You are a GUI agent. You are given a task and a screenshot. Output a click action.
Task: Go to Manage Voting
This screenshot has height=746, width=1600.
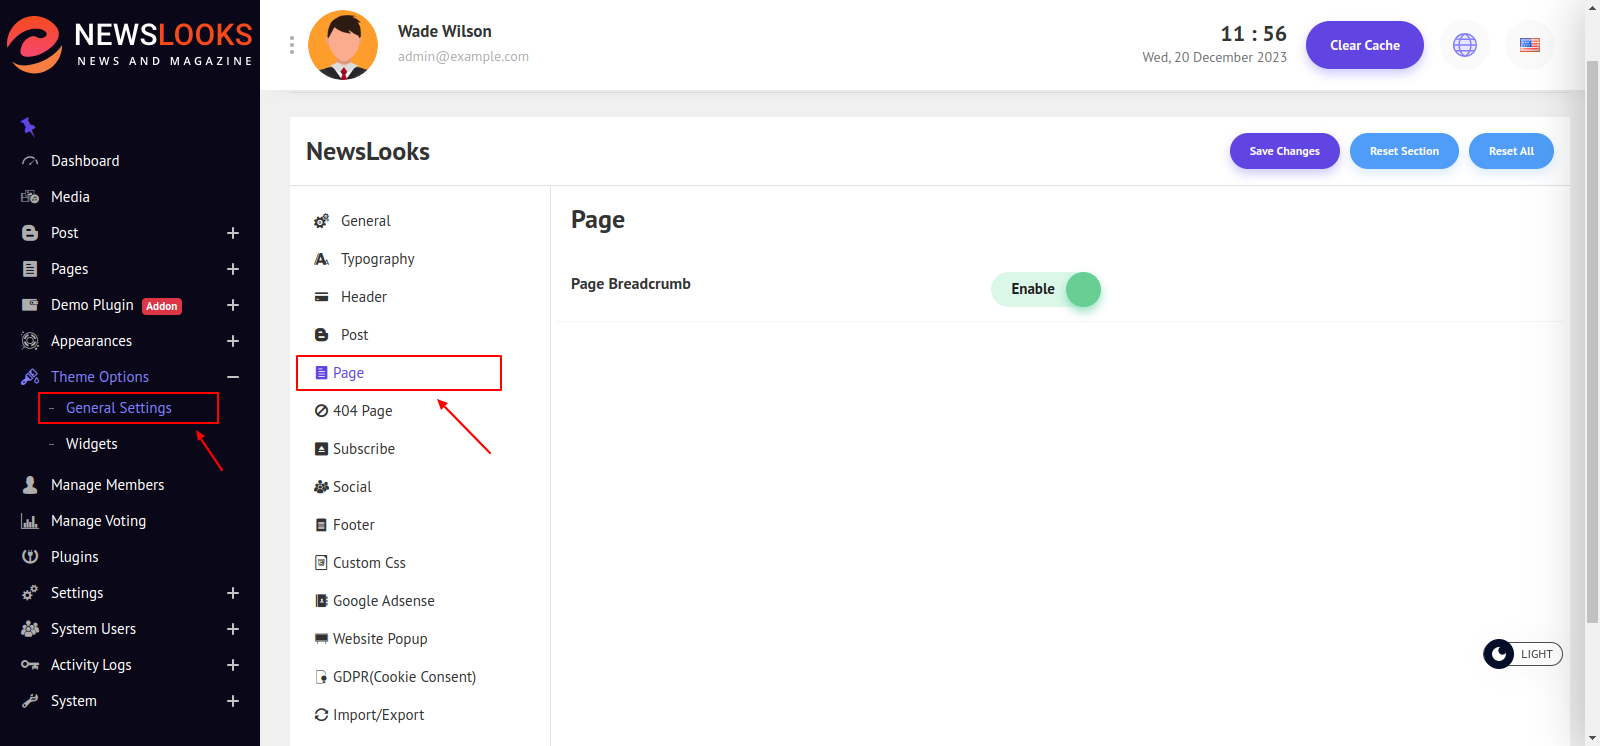tap(98, 521)
